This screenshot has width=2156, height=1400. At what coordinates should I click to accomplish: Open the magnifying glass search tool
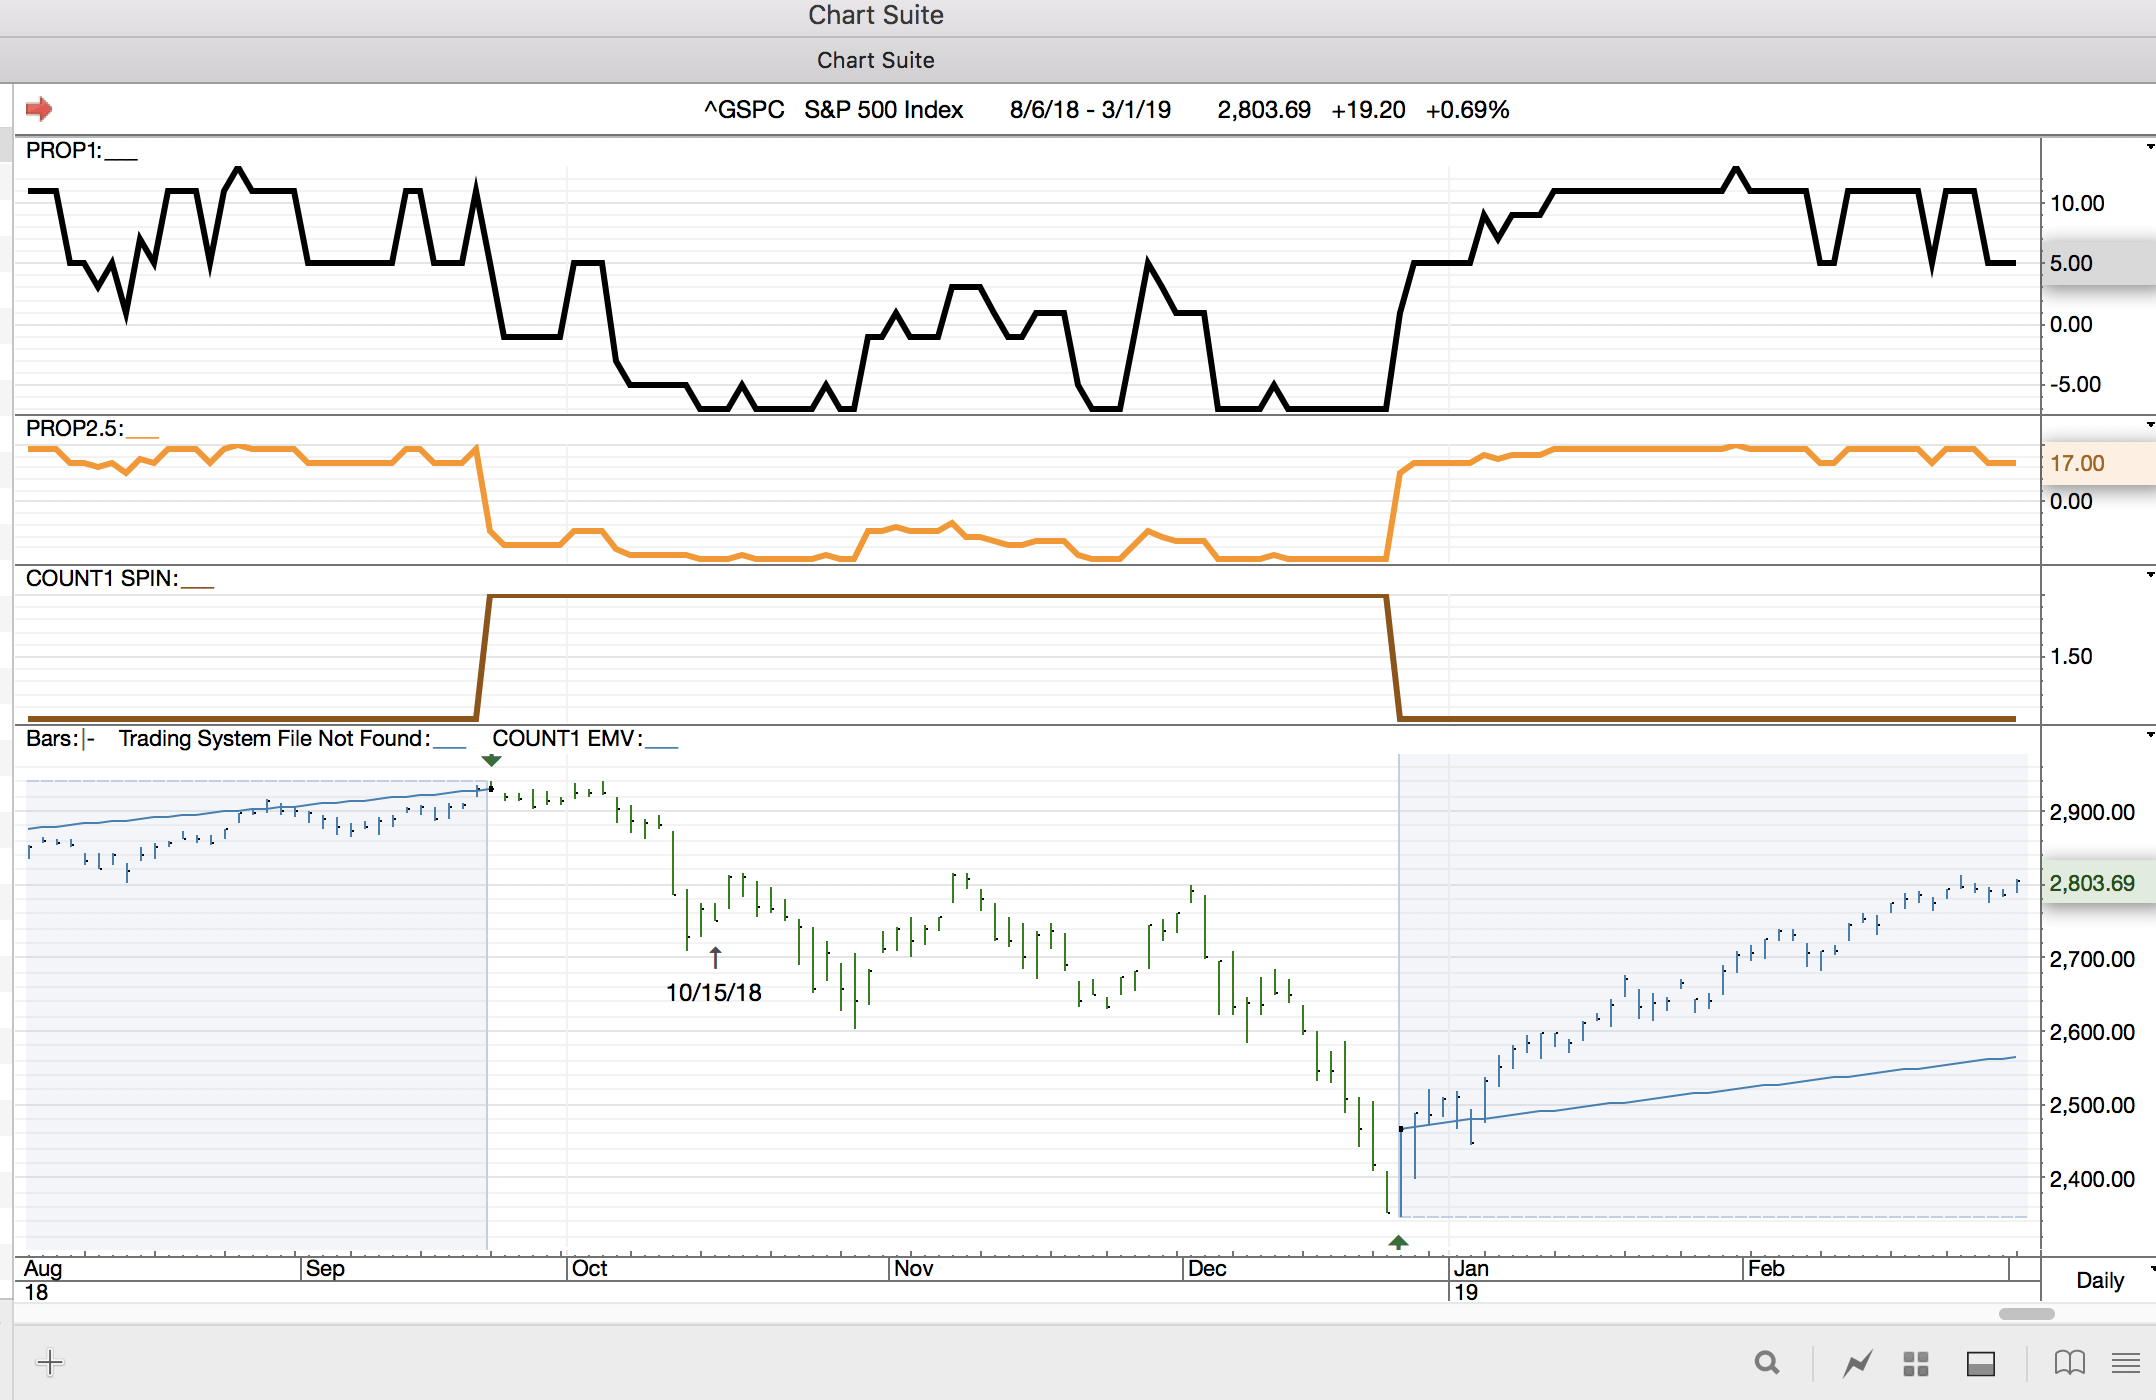pos(1767,1363)
